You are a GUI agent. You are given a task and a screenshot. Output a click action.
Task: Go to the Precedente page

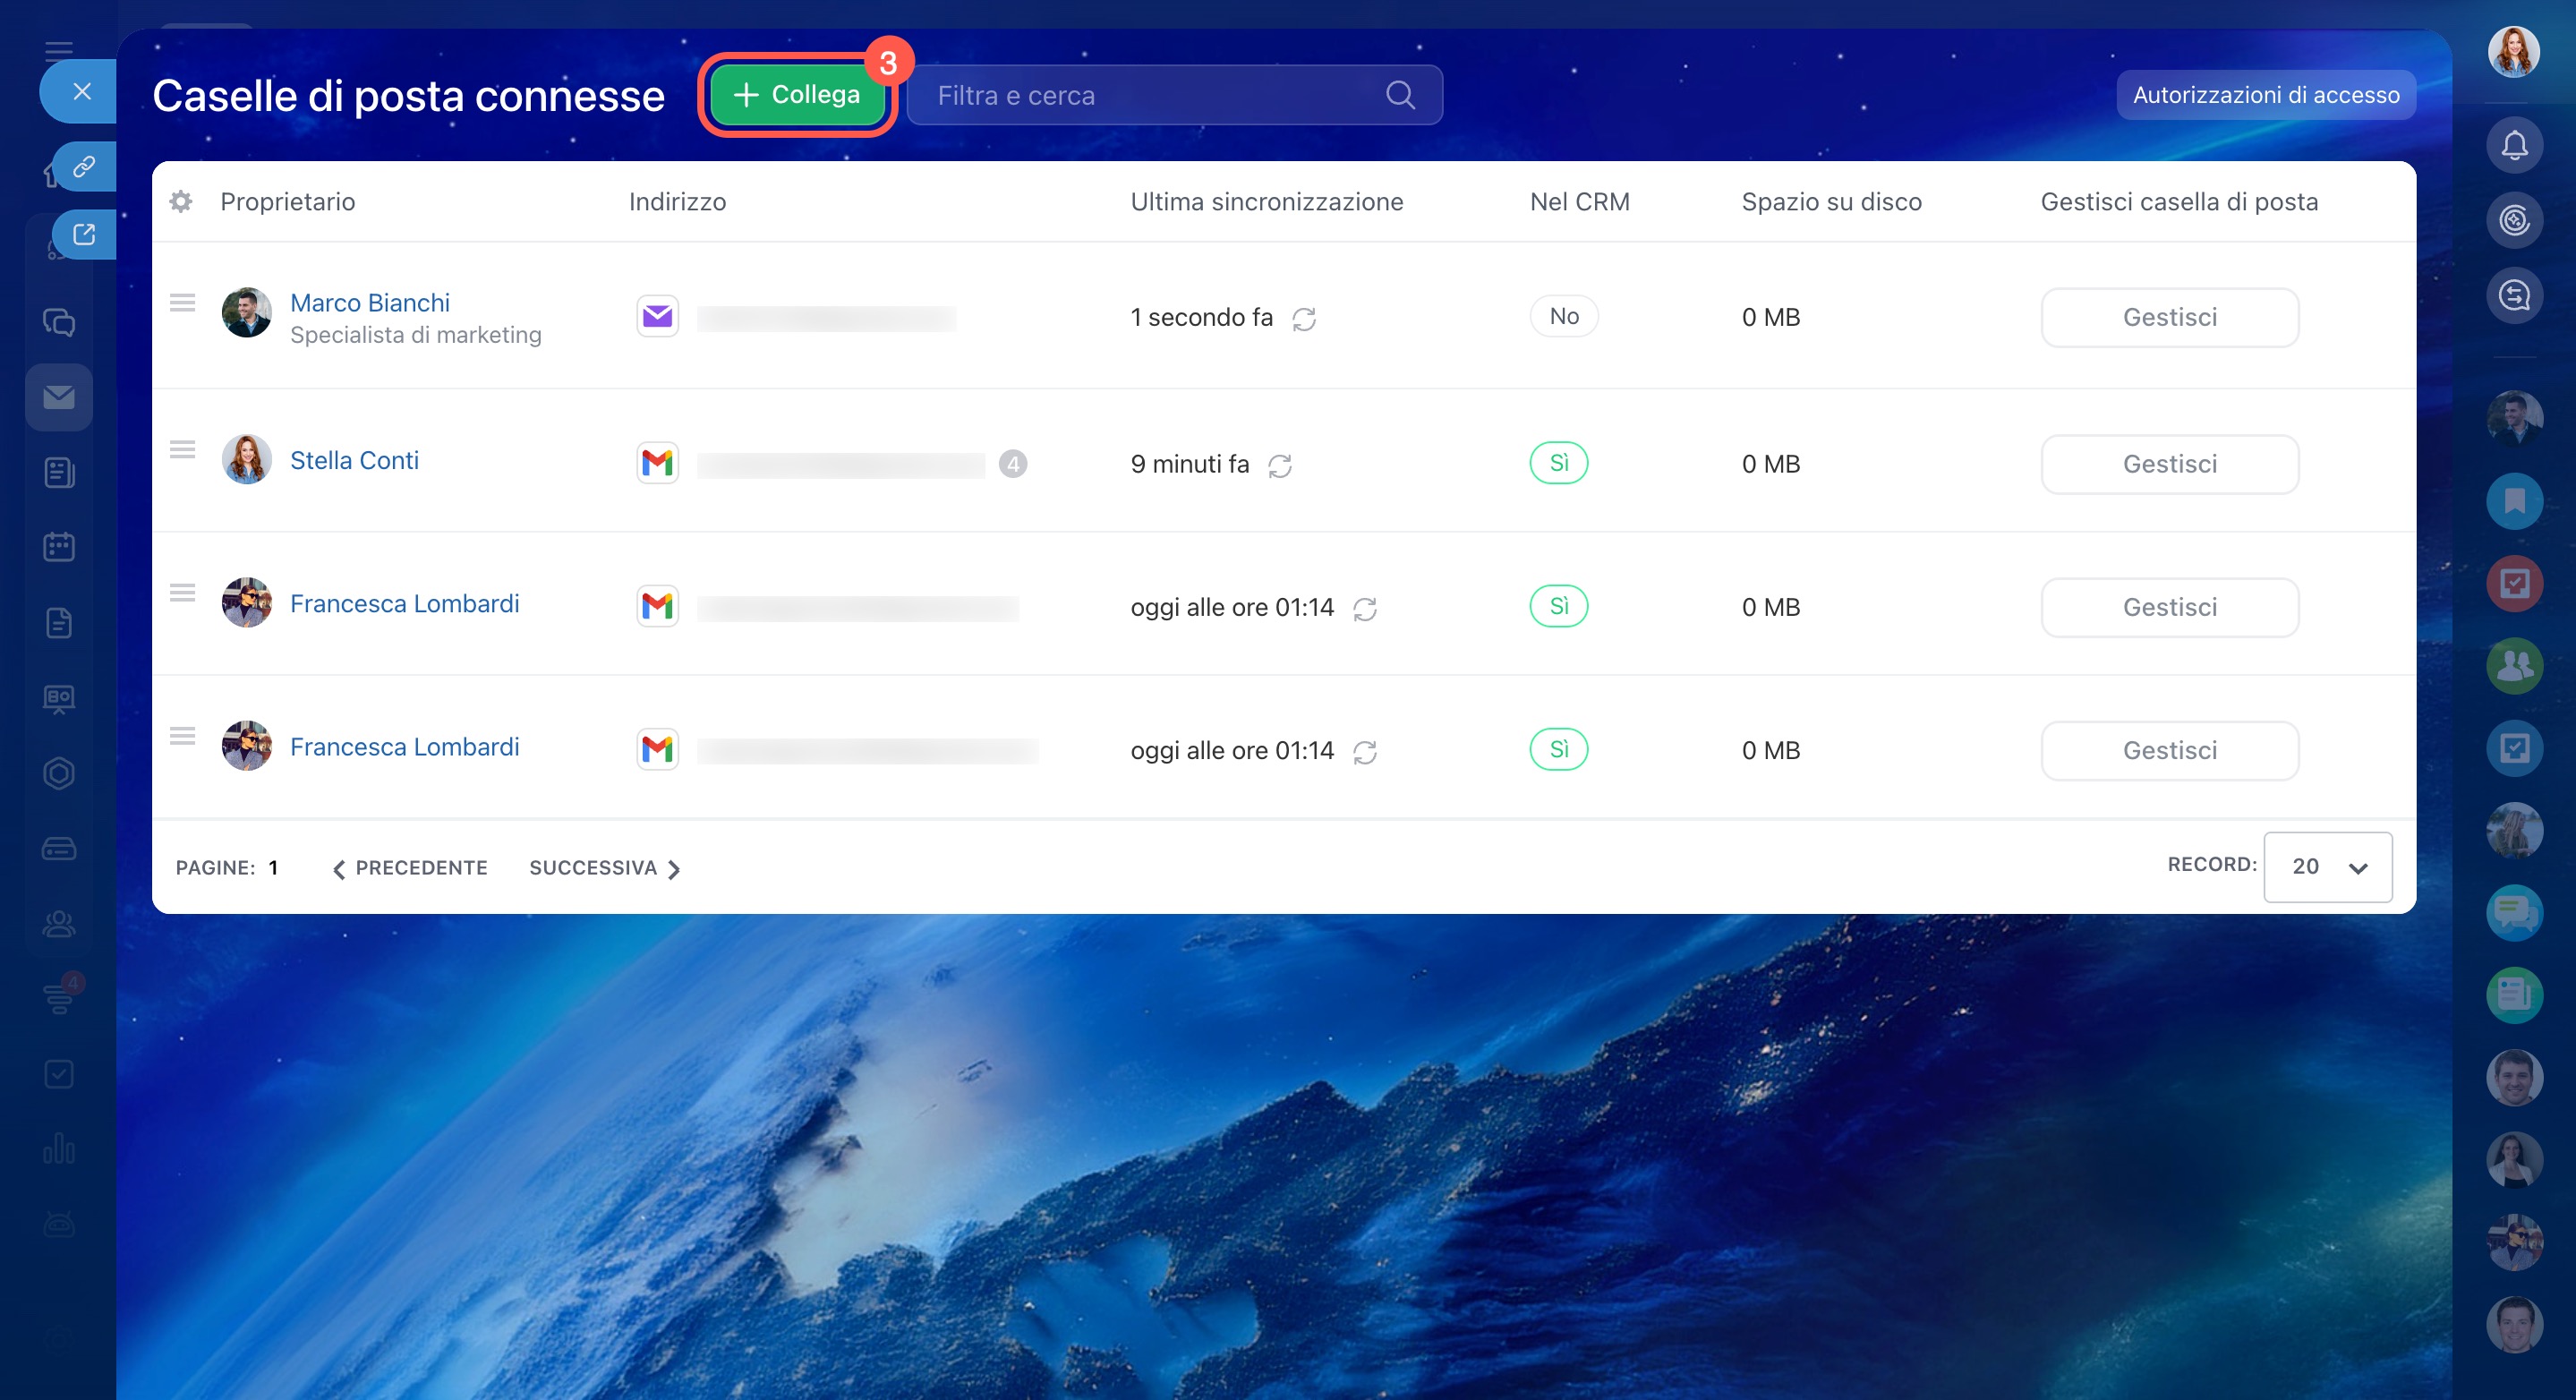pyautogui.click(x=410, y=868)
